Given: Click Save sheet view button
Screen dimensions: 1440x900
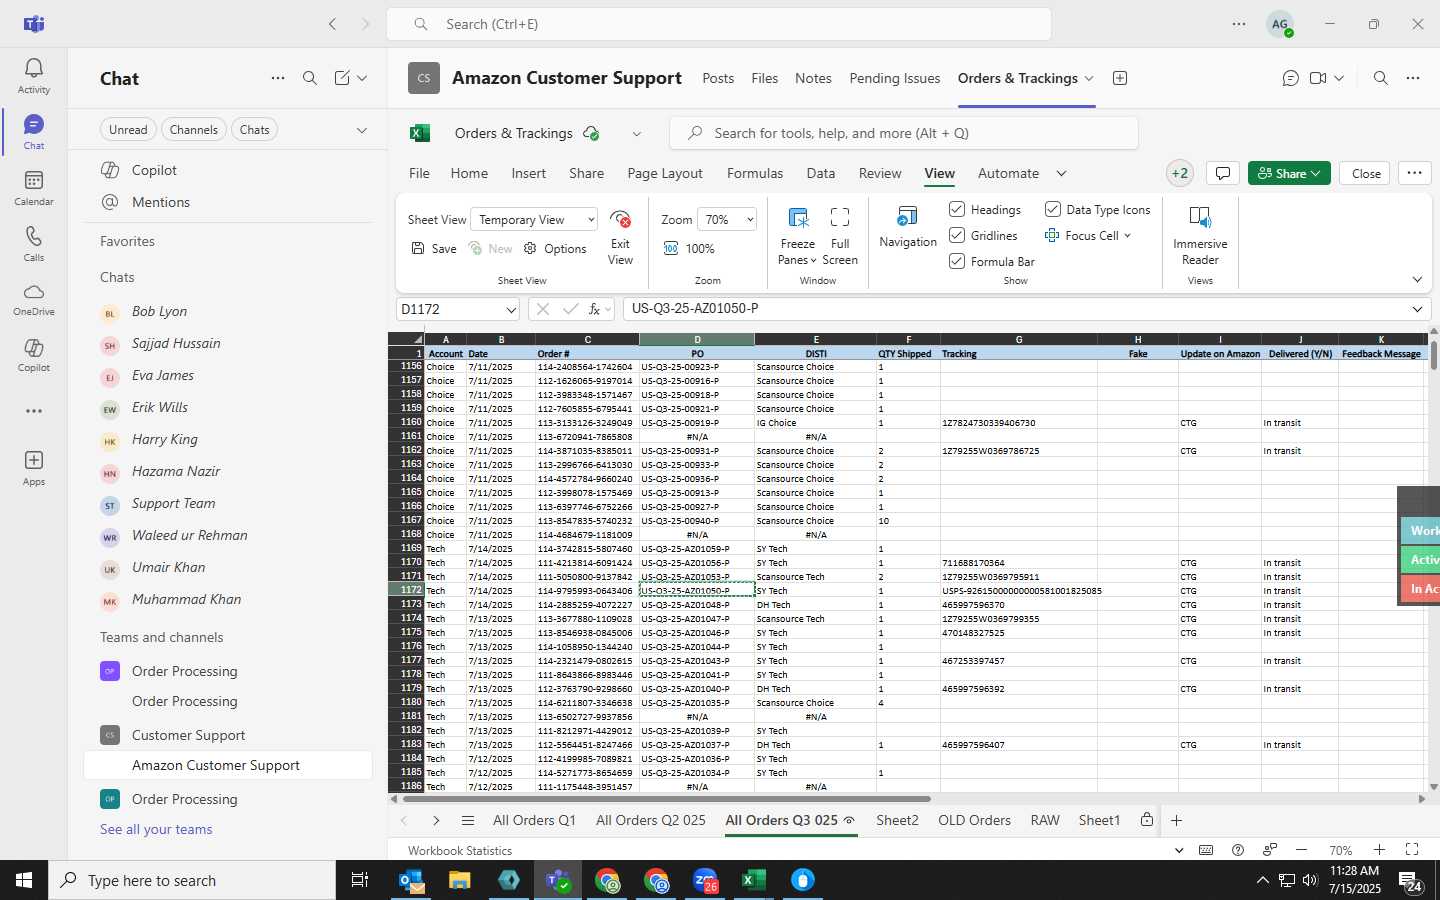Looking at the screenshot, I should [434, 249].
